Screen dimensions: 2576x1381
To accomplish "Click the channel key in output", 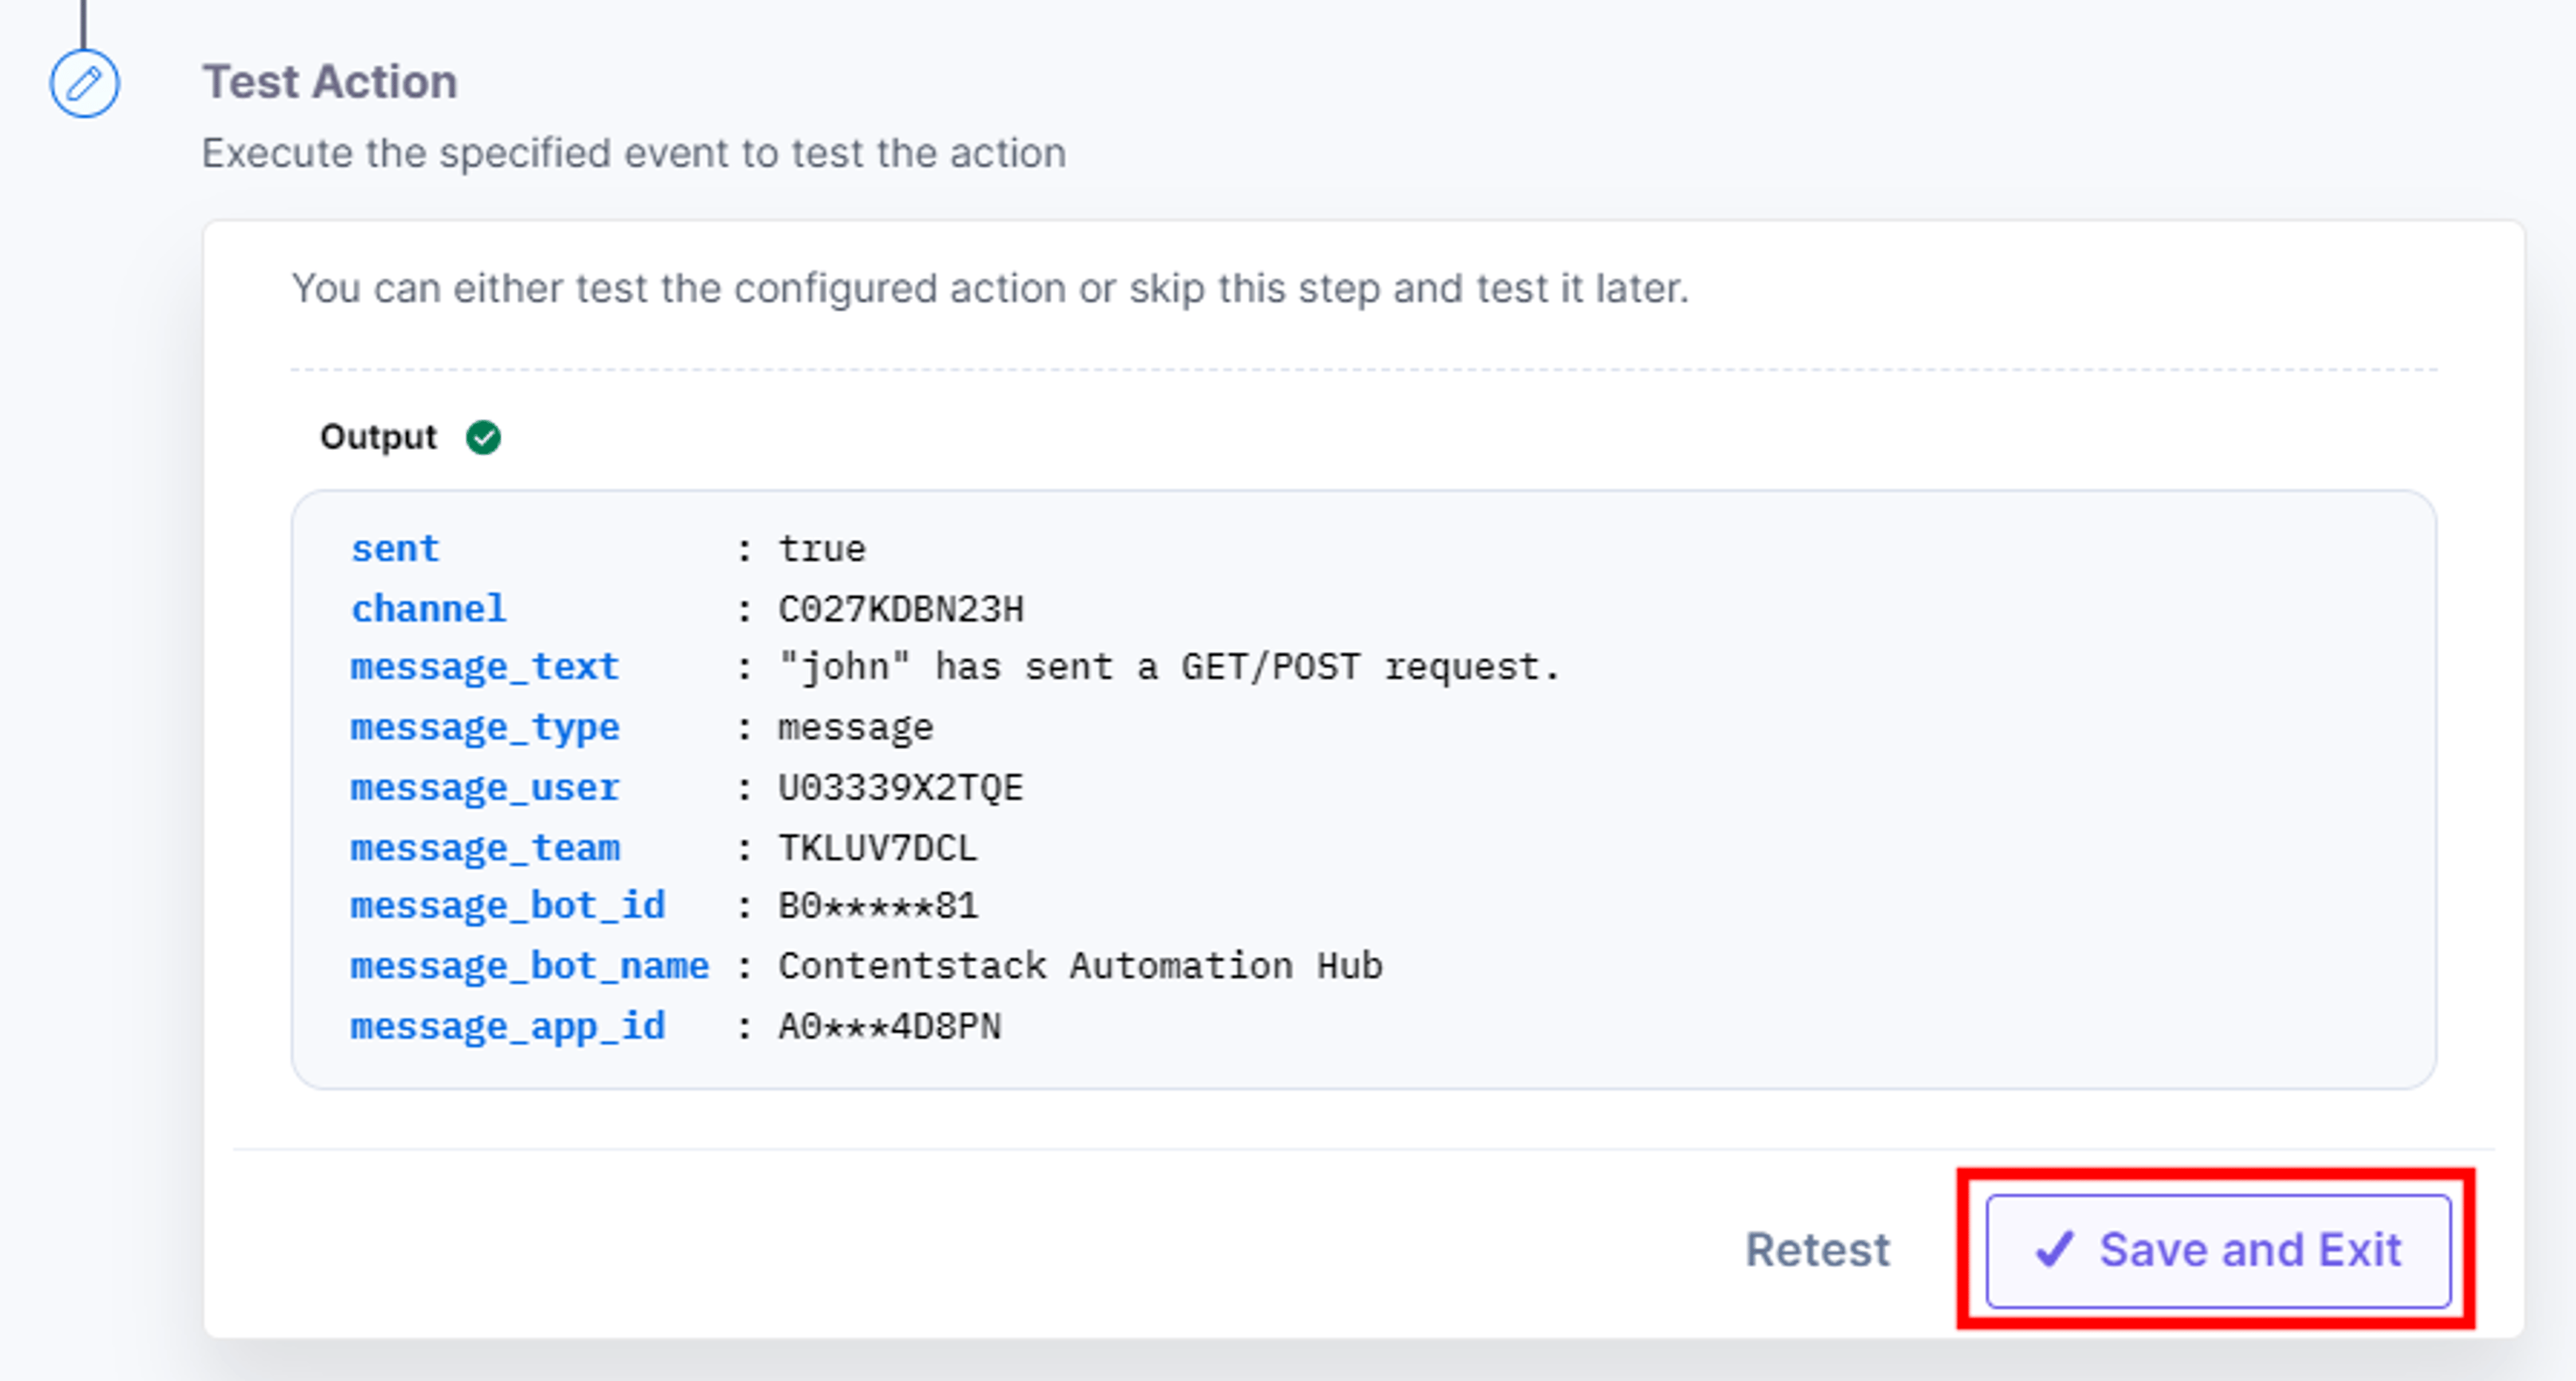I will pos(428,609).
